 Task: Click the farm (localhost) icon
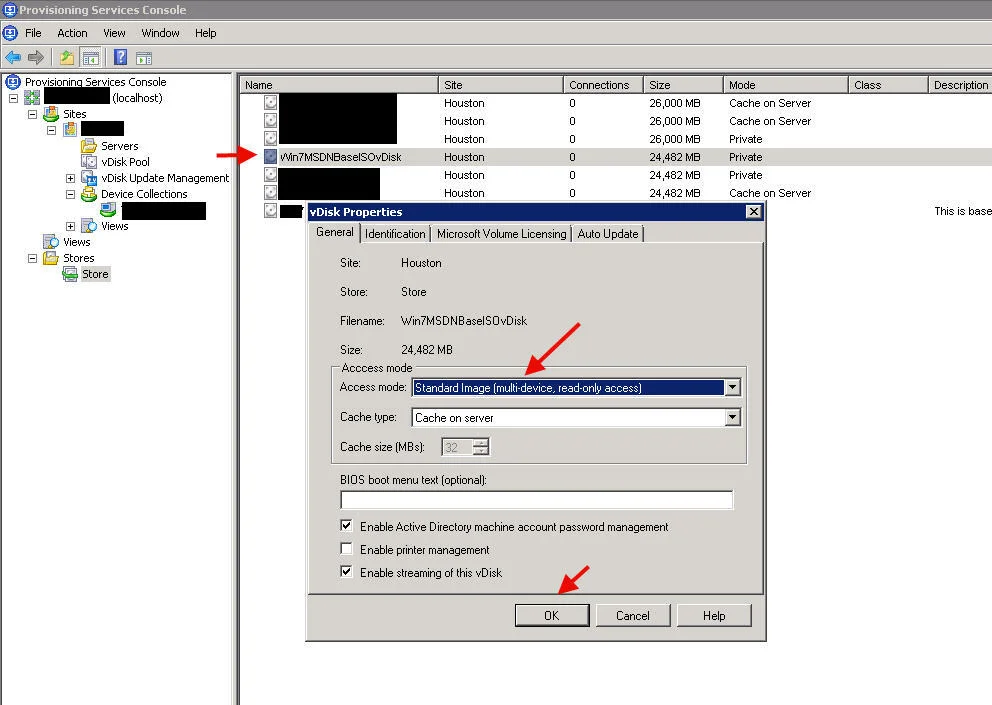point(32,98)
